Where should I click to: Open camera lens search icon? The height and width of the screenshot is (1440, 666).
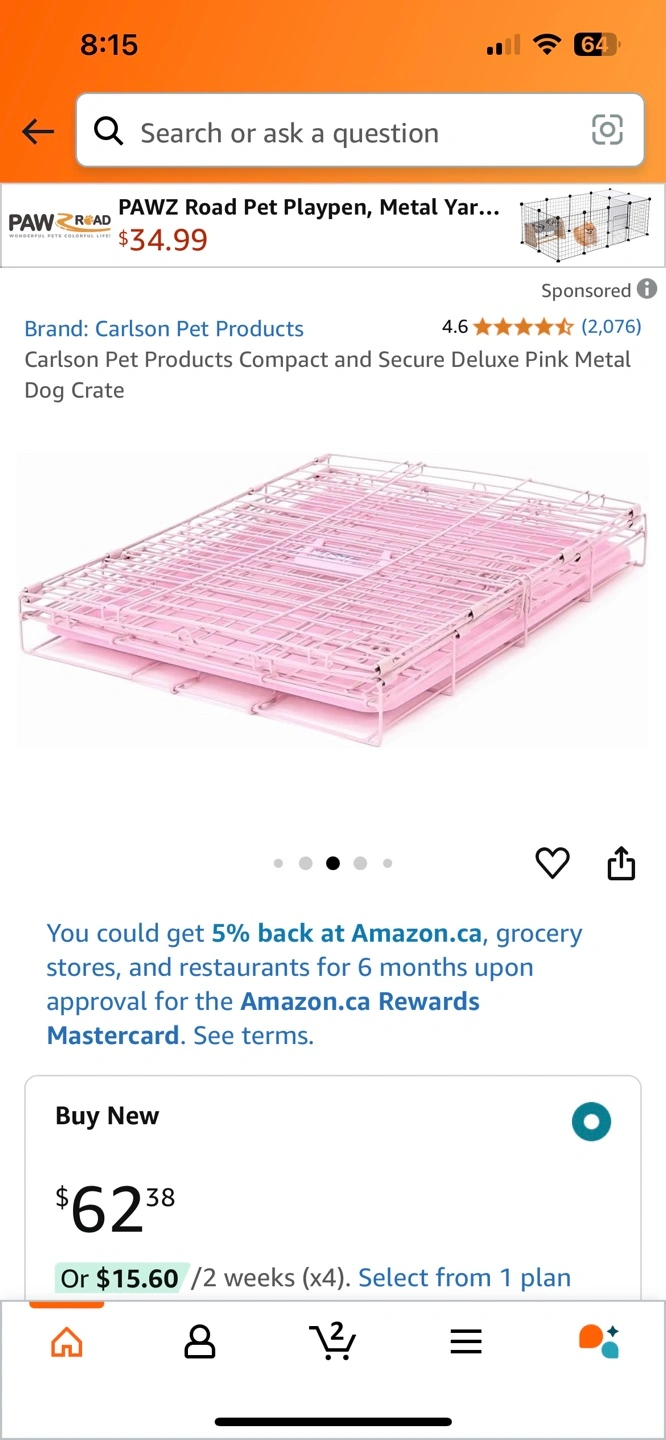click(607, 130)
